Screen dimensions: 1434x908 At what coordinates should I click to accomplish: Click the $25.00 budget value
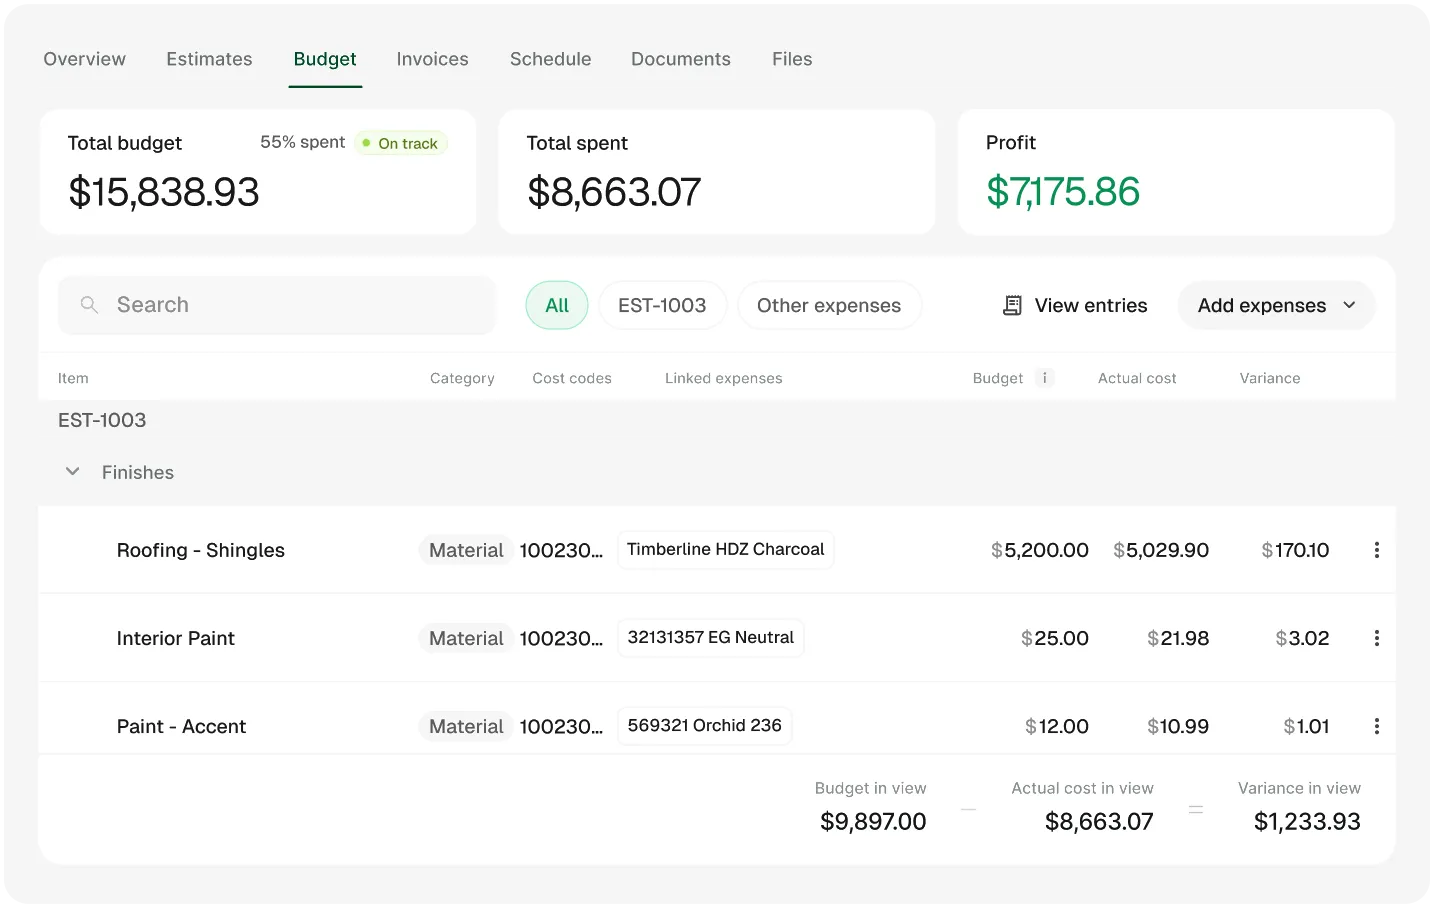tap(1055, 638)
